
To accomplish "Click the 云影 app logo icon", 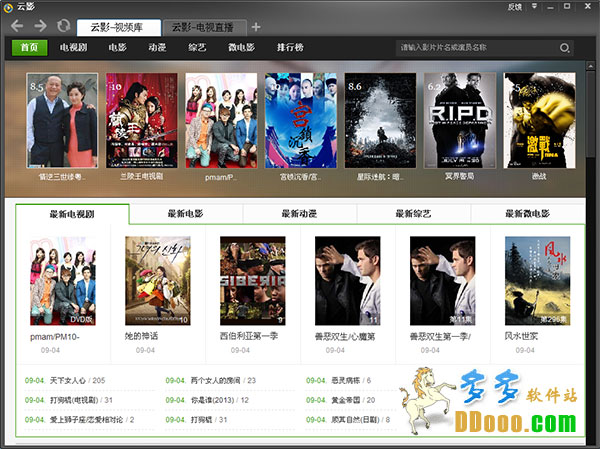I will pyautogui.click(x=8, y=7).
